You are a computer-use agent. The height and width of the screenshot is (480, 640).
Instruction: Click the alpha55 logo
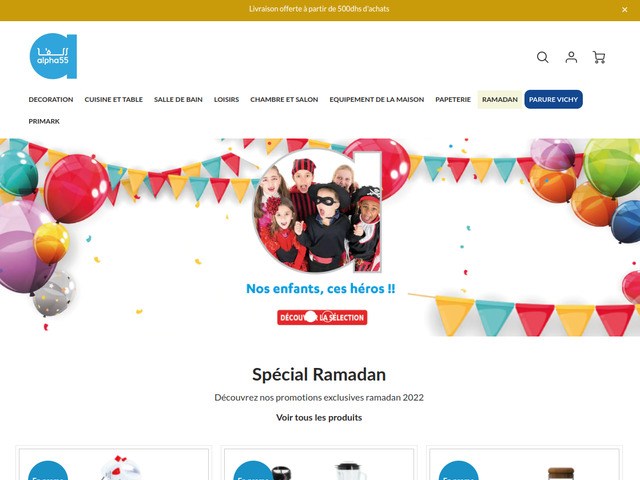tap(53, 56)
